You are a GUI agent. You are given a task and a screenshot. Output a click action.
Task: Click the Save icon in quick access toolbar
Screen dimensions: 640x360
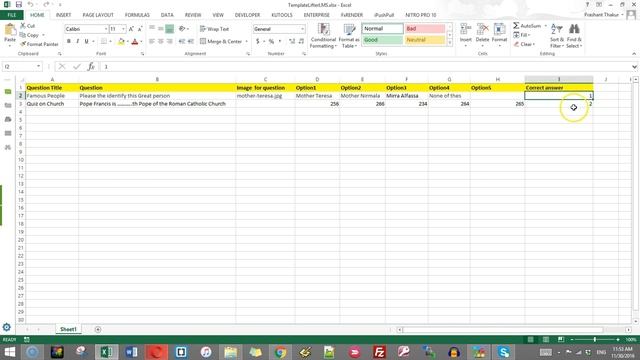(x=18, y=4)
